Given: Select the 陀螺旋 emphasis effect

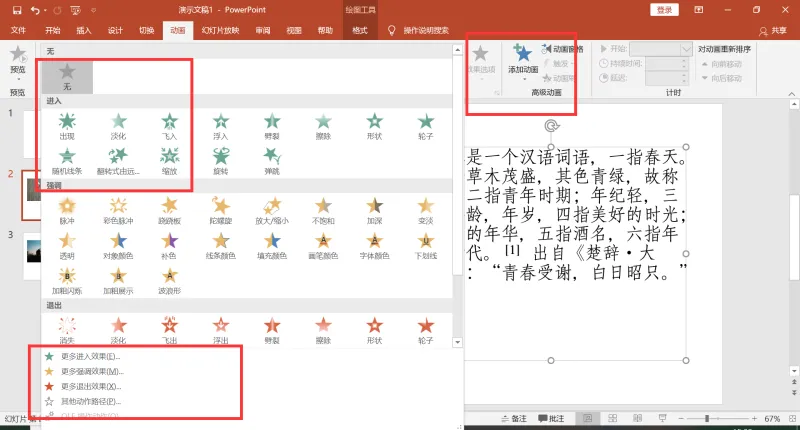Looking at the screenshot, I should 221,211.
